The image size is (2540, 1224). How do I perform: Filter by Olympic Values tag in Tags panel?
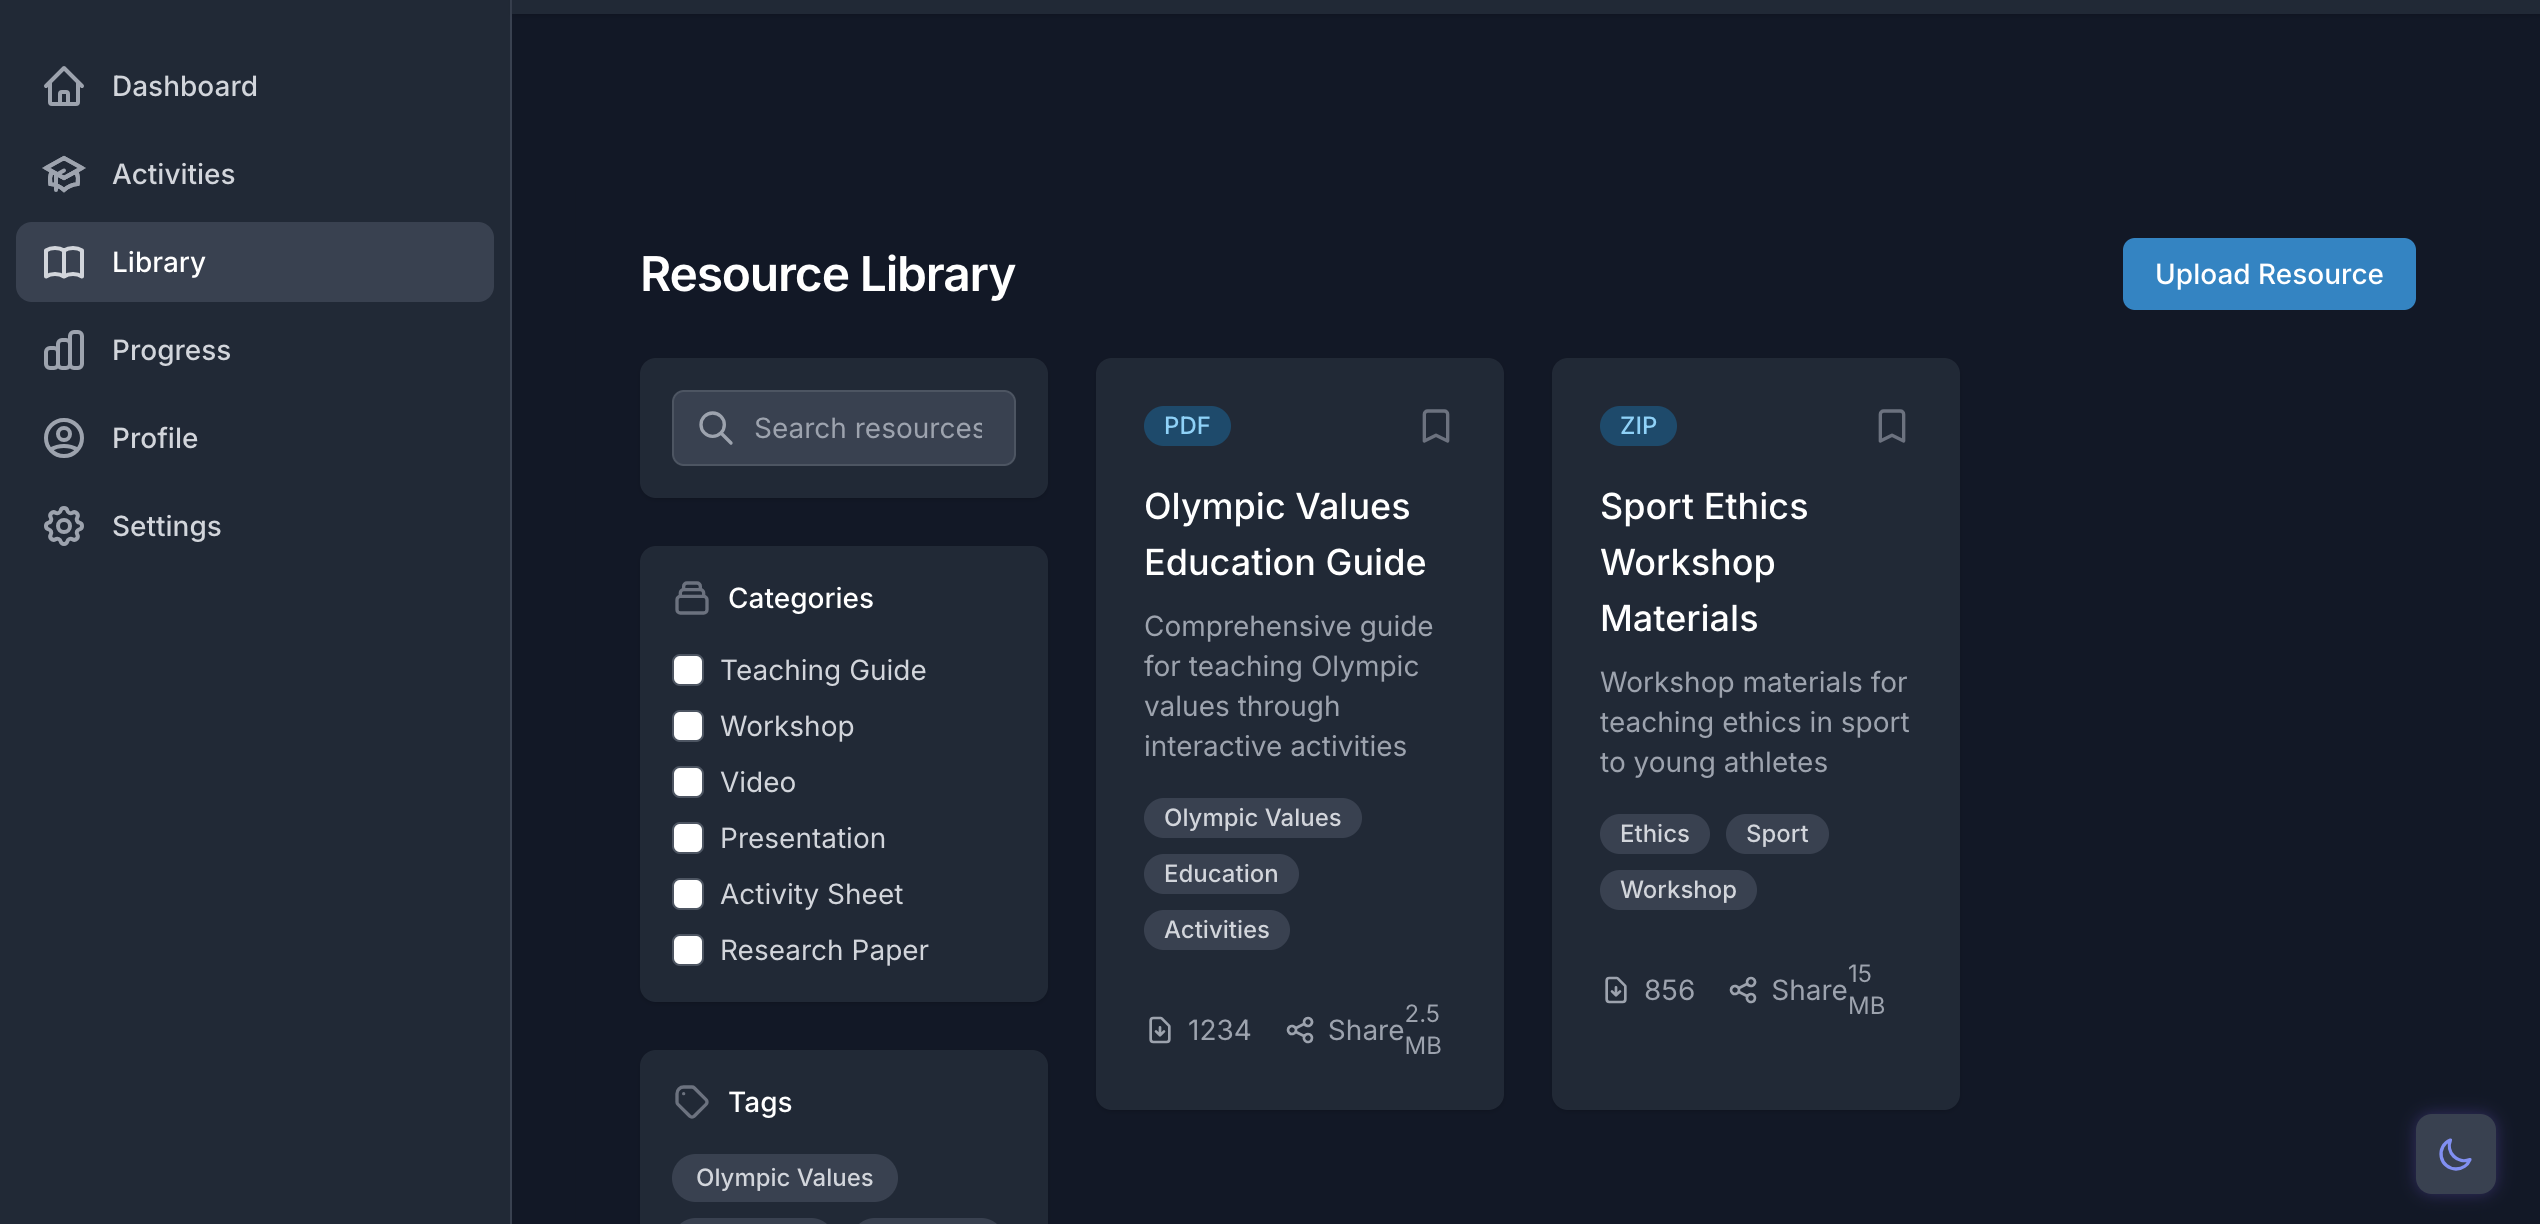pos(784,1178)
